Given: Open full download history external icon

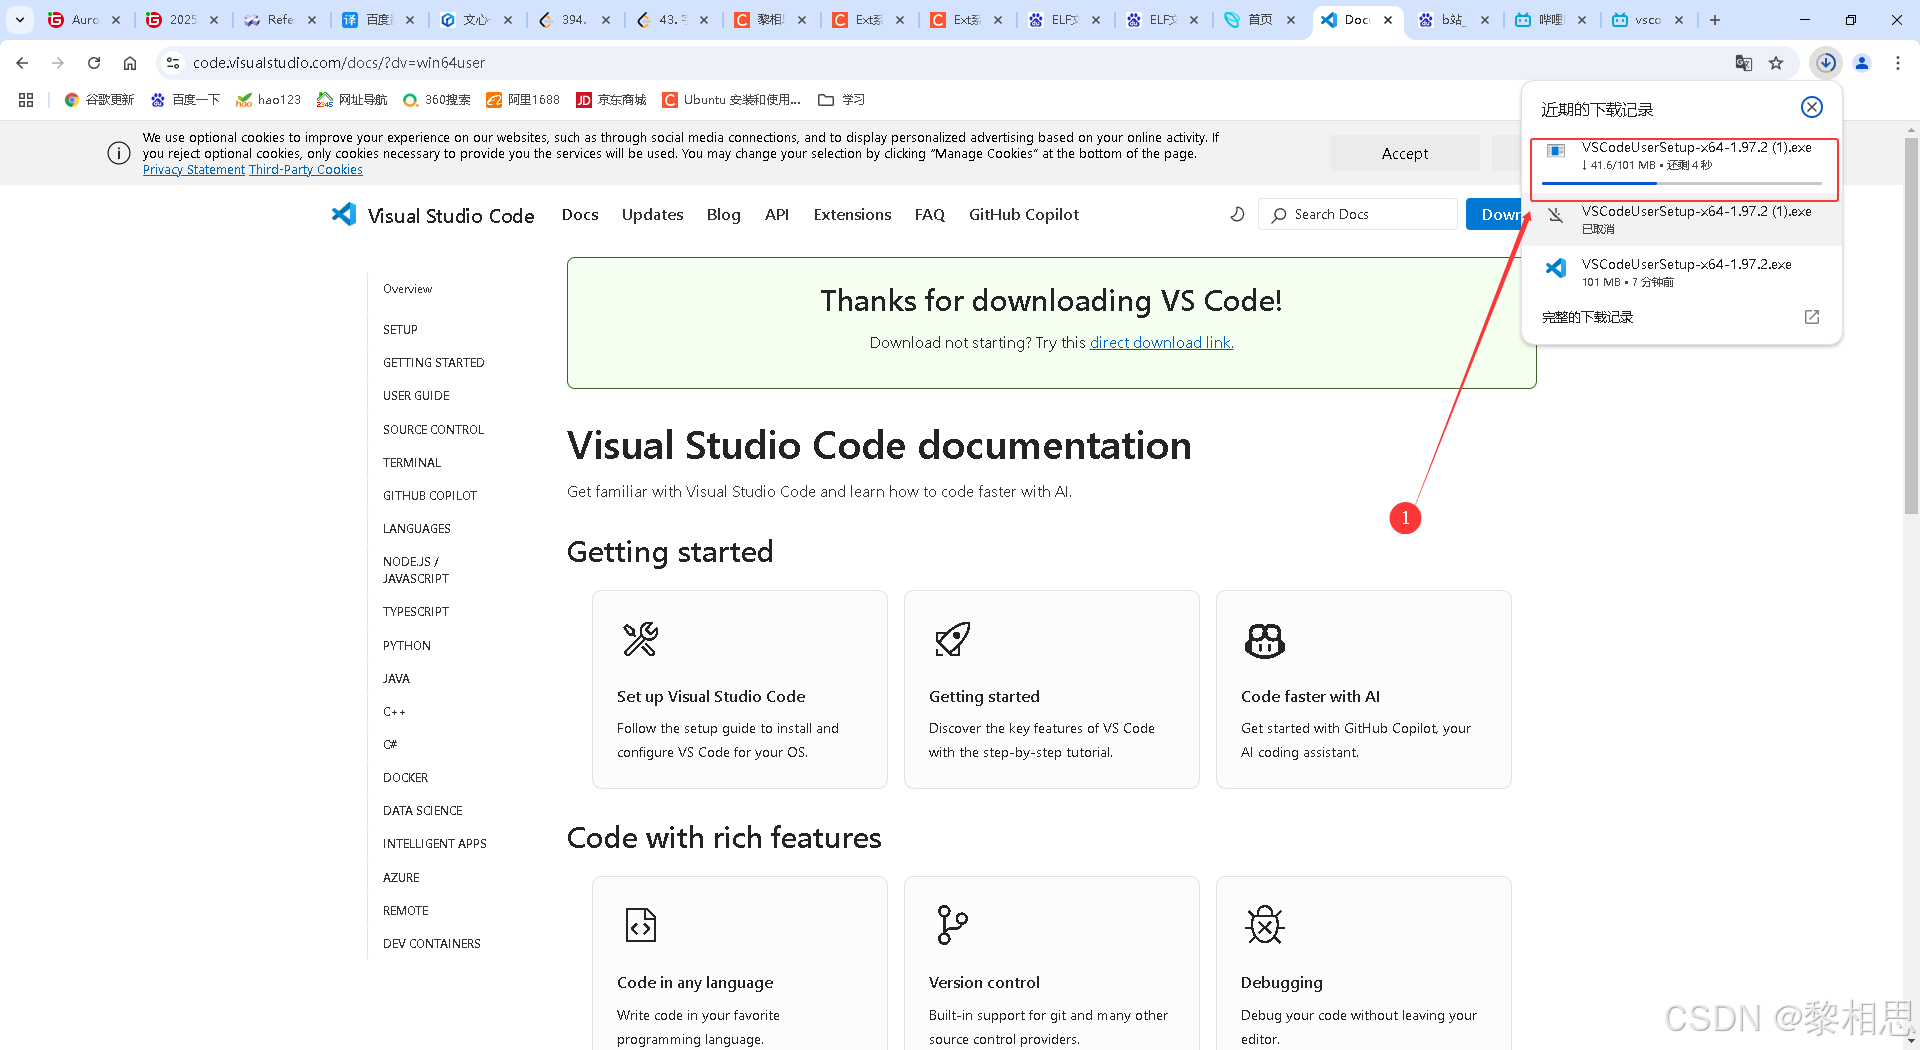Looking at the screenshot, I should 1812,317.
